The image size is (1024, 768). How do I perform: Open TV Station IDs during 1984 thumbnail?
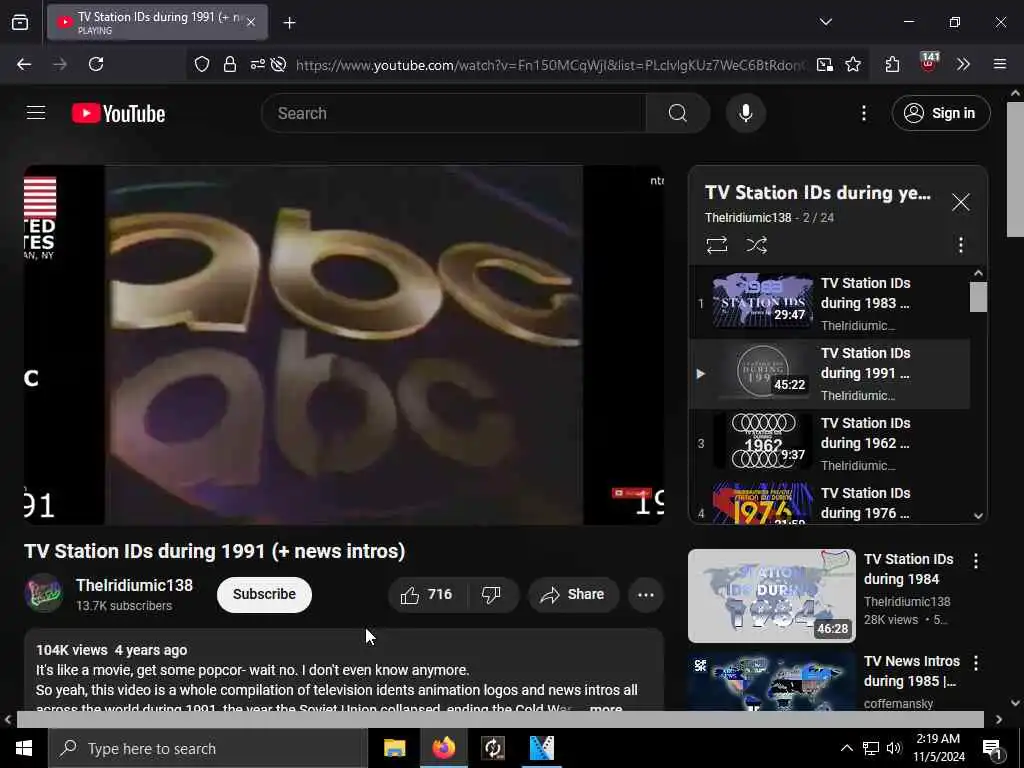click(x=771, y=595)
